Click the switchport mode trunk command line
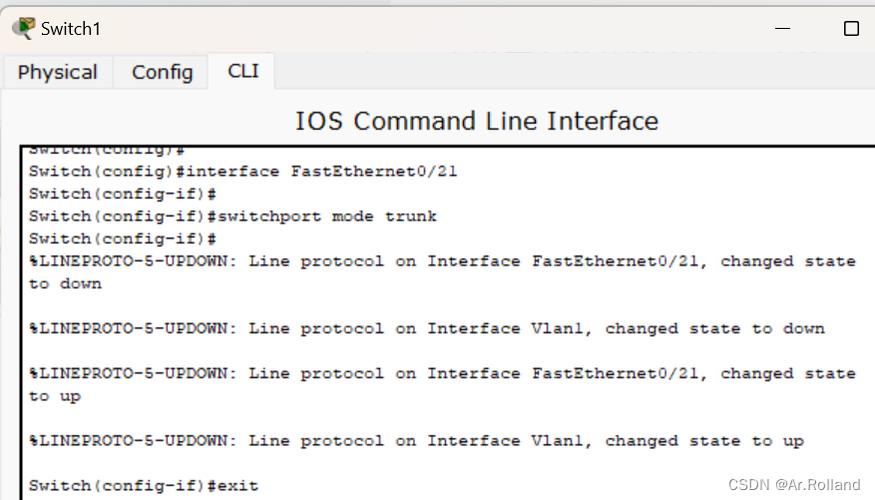Screen dimensions: 875x500 coord(233,216)
